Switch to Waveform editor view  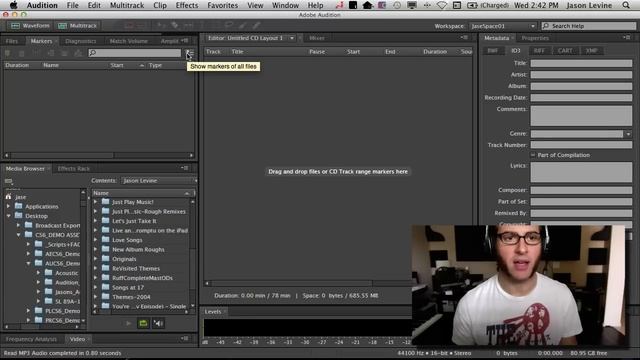tap(30, 26)
